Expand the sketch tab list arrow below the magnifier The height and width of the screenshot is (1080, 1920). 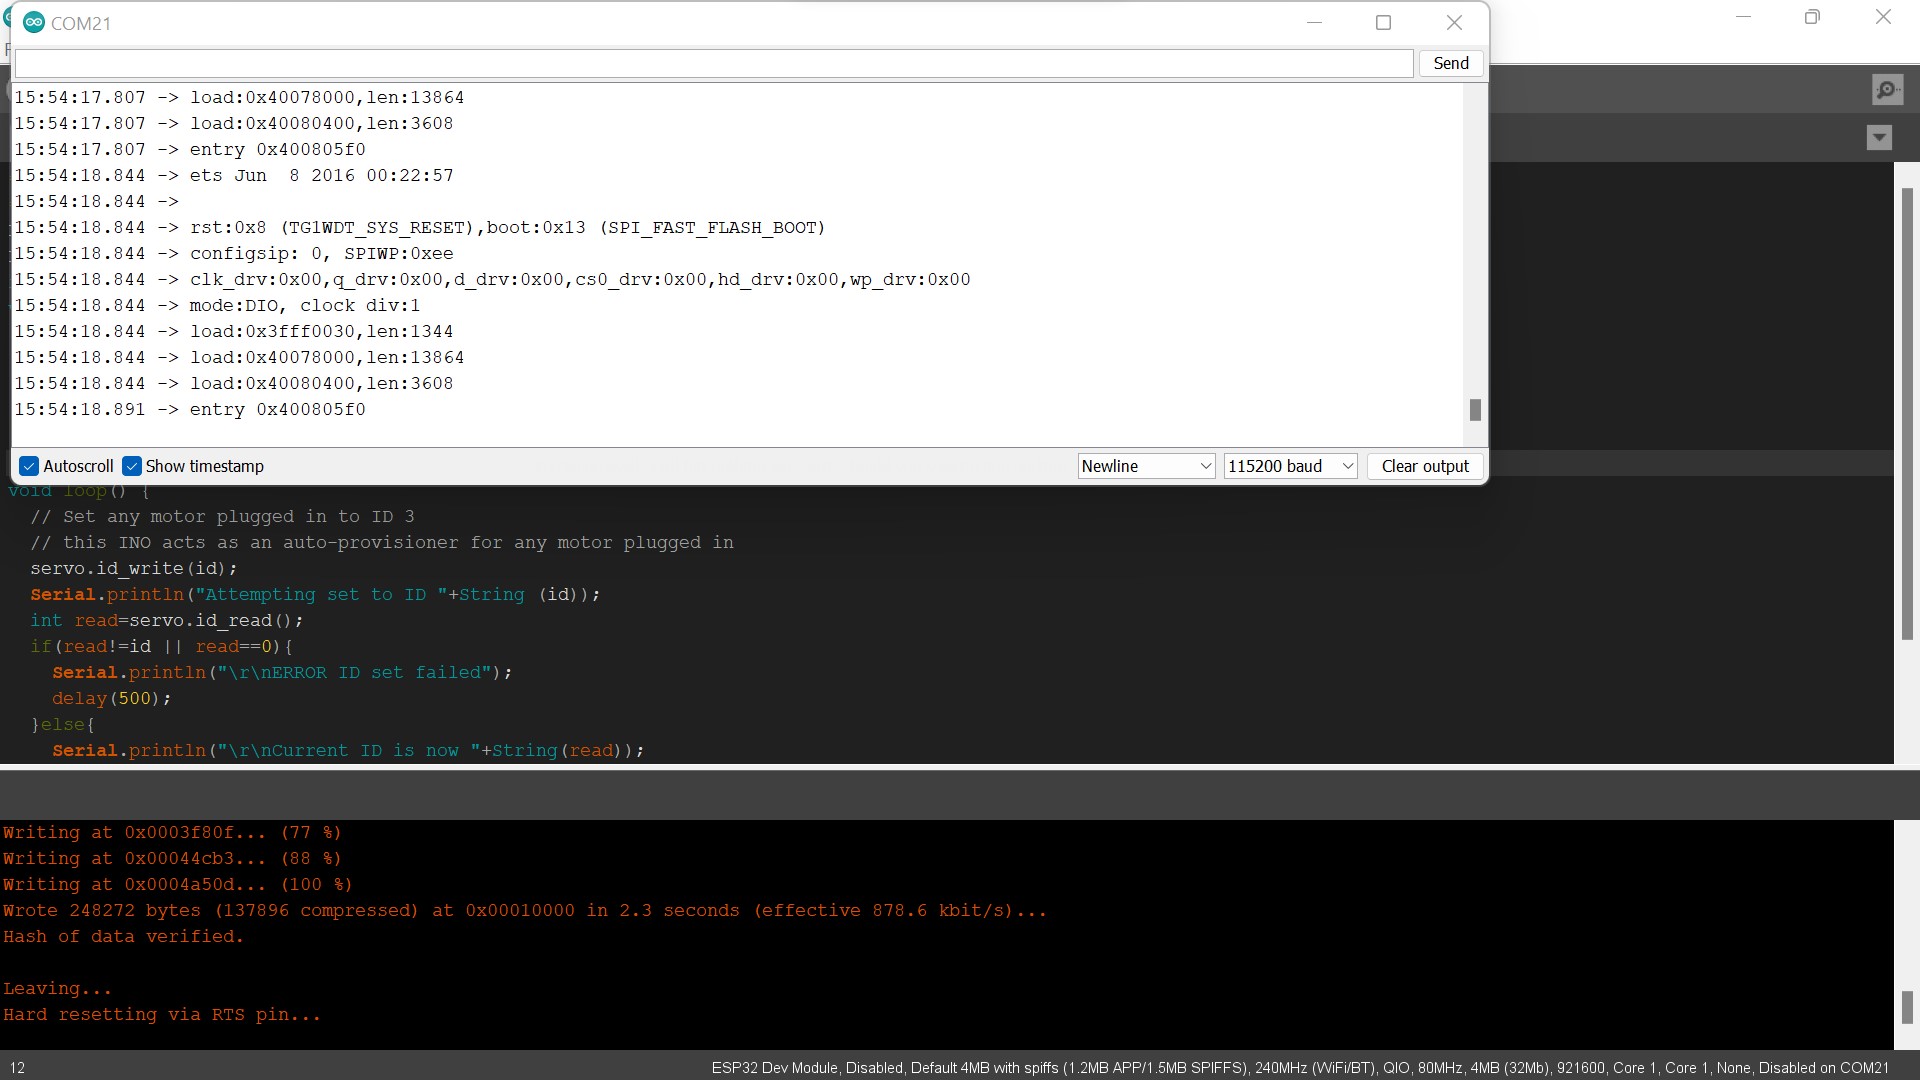point(1879,138)
